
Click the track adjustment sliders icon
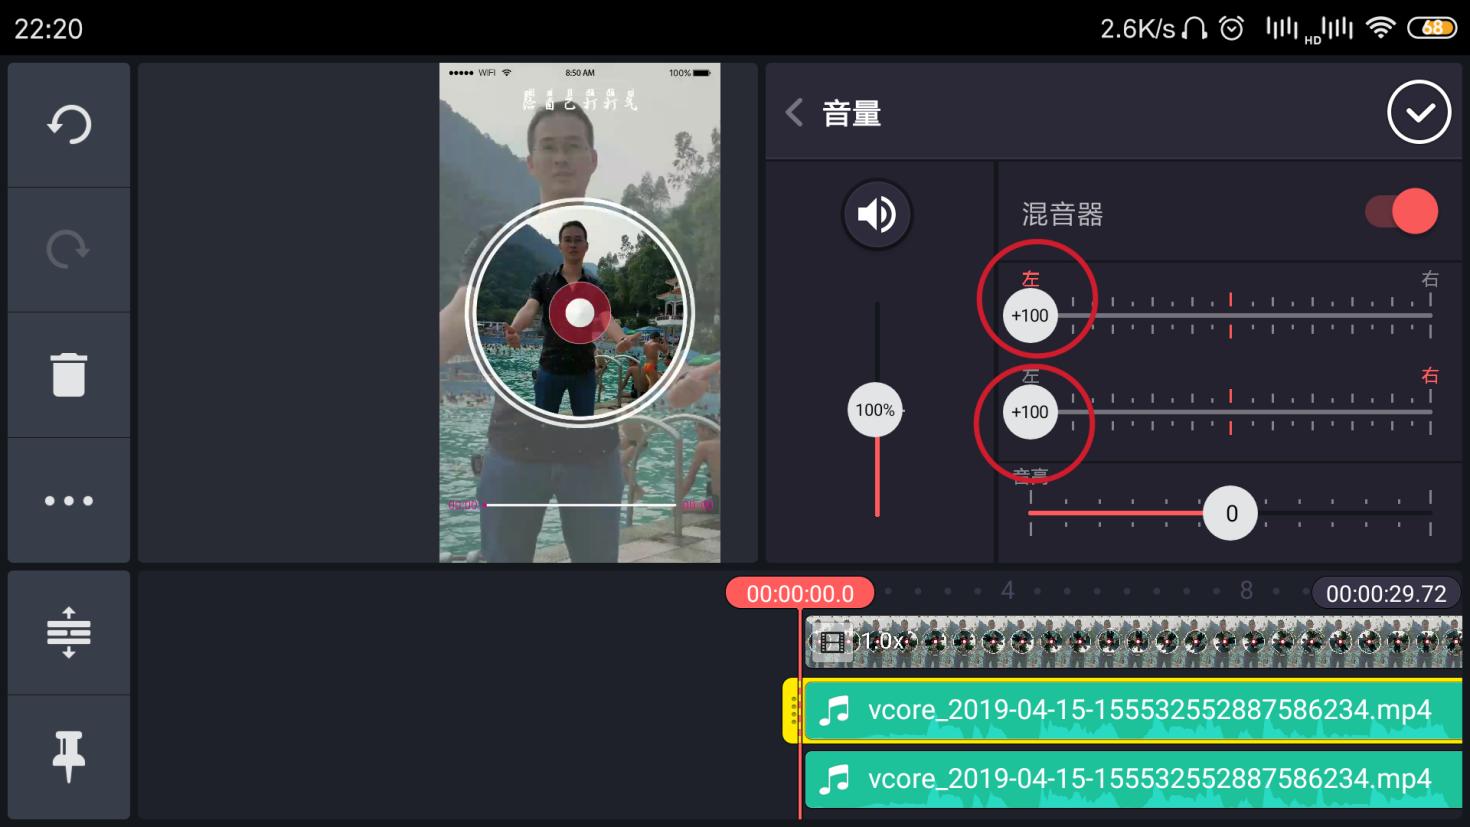tap(68, 632)
